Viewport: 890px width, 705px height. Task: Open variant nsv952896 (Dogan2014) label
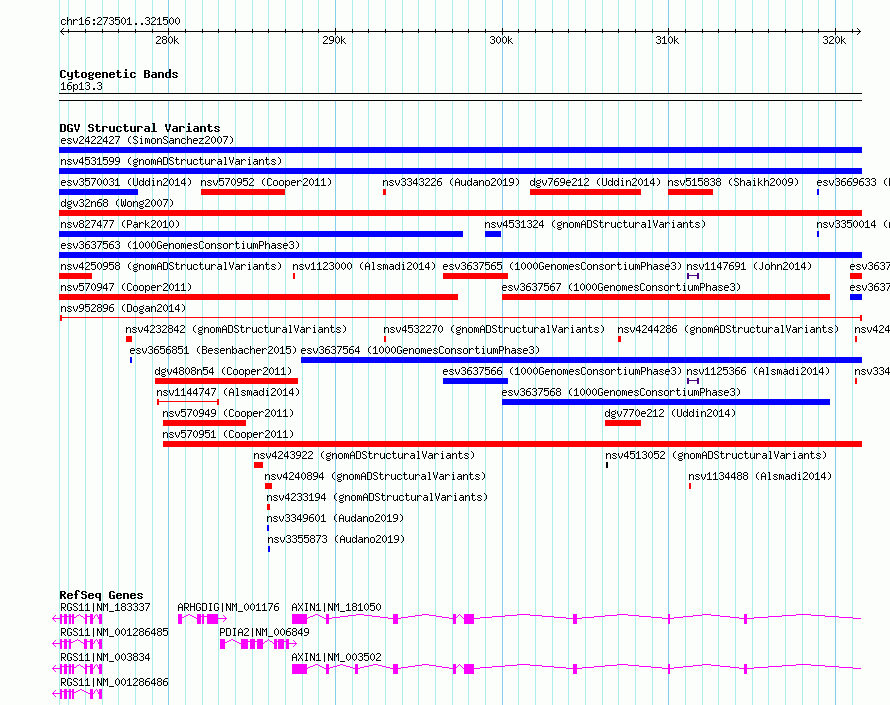[123, 308]
